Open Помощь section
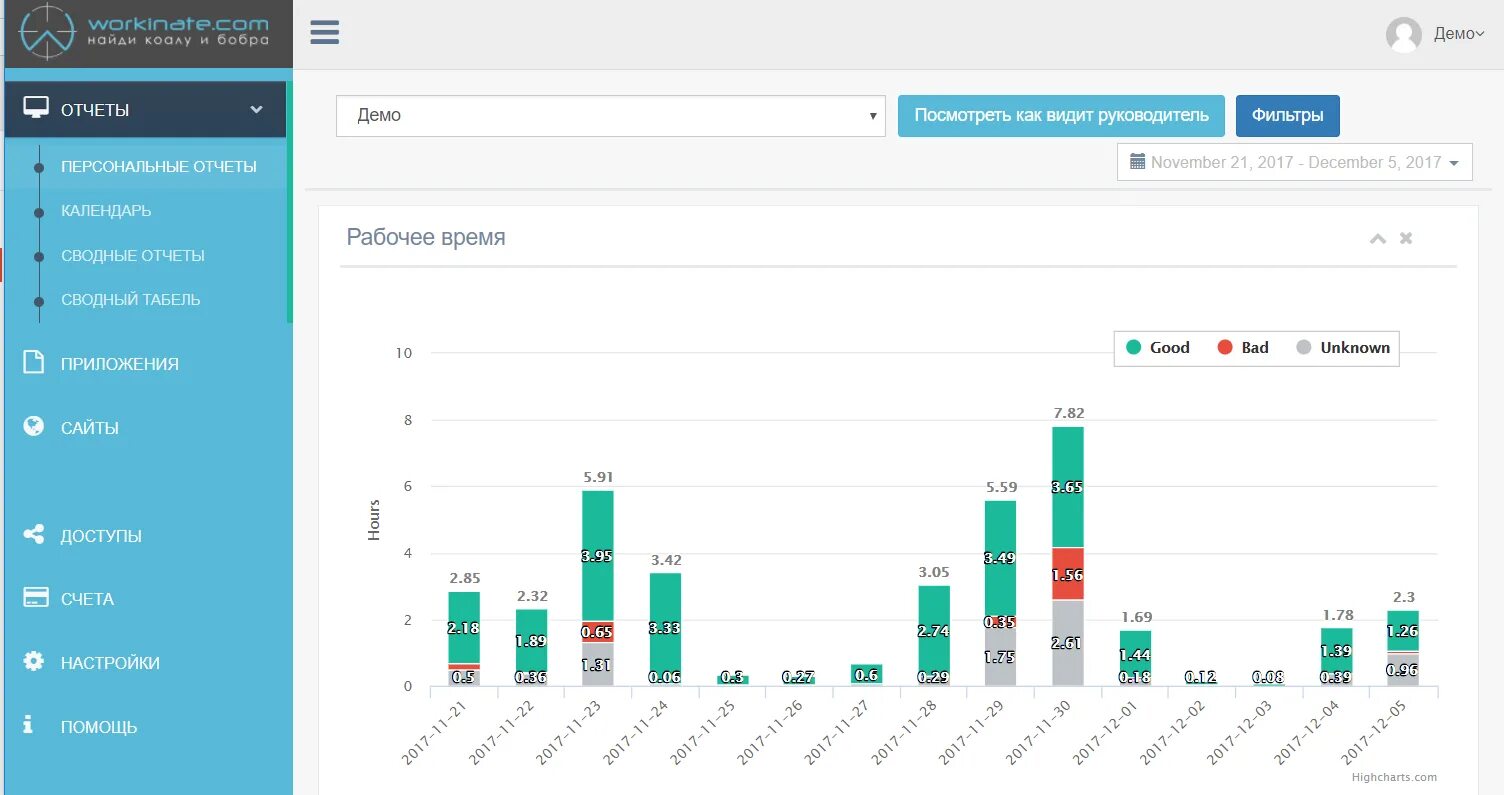Screen dimensions: 1504x795 99,727
